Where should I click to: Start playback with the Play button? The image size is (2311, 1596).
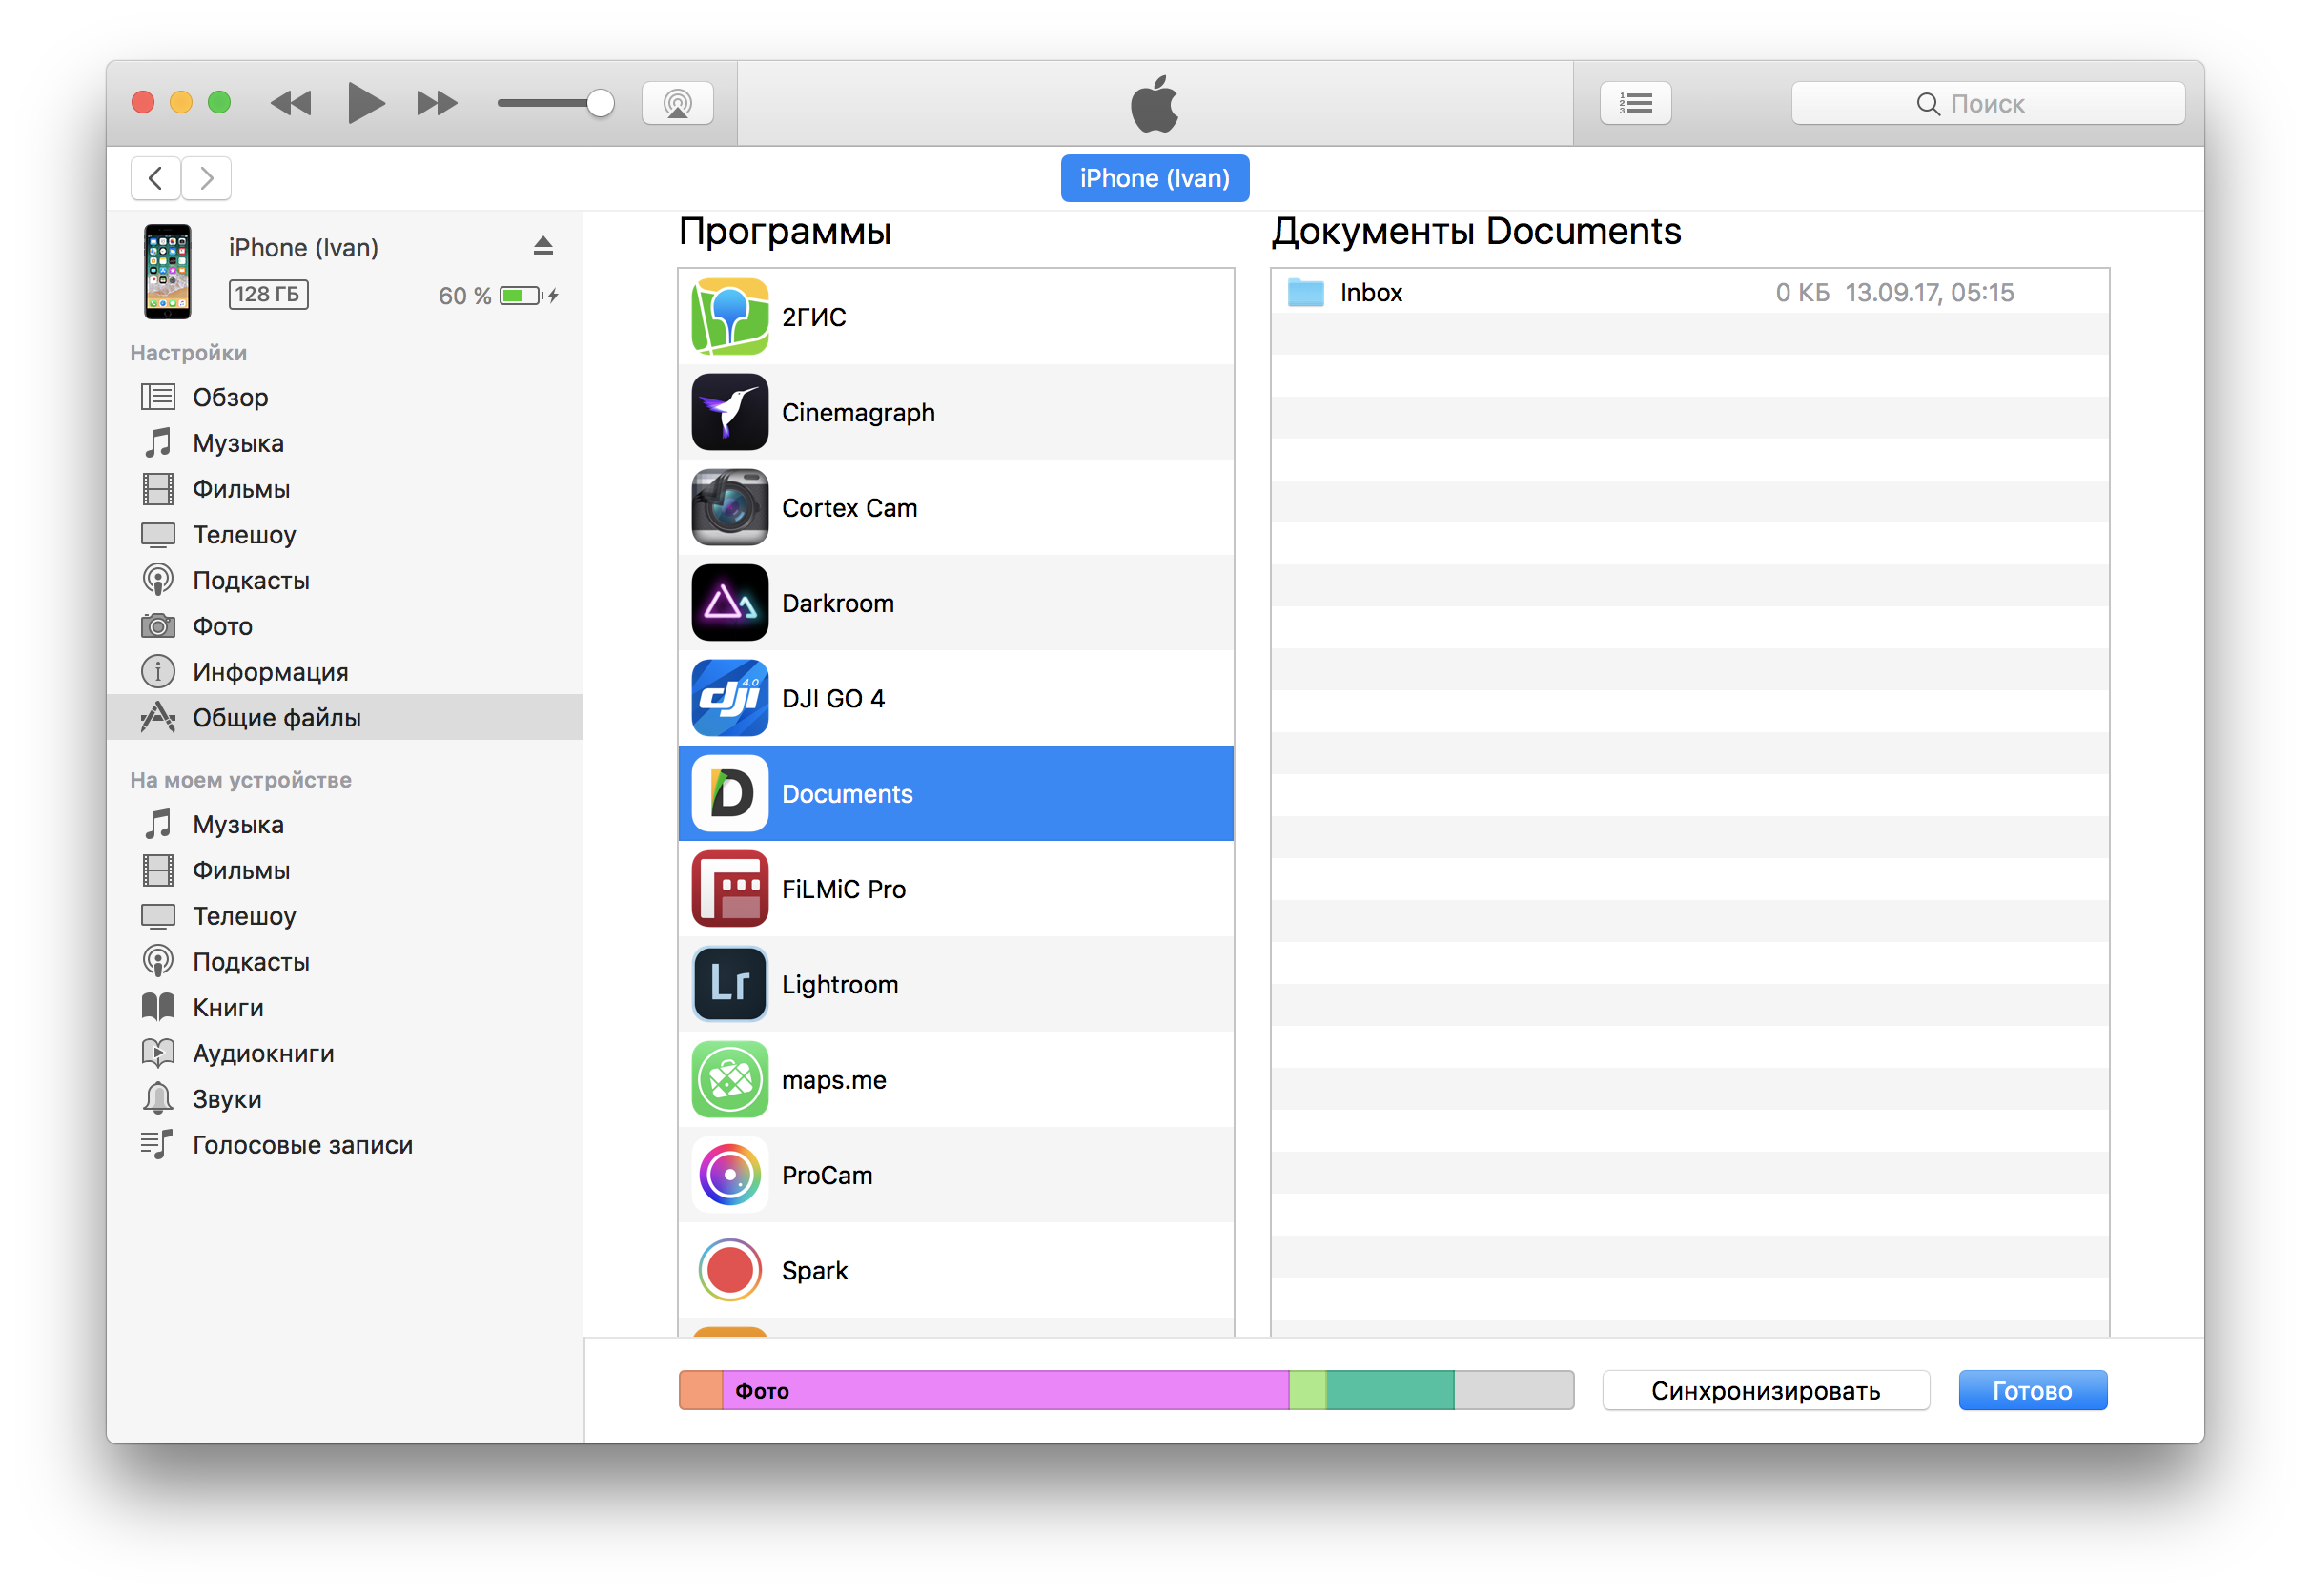(x=365, y=103)
